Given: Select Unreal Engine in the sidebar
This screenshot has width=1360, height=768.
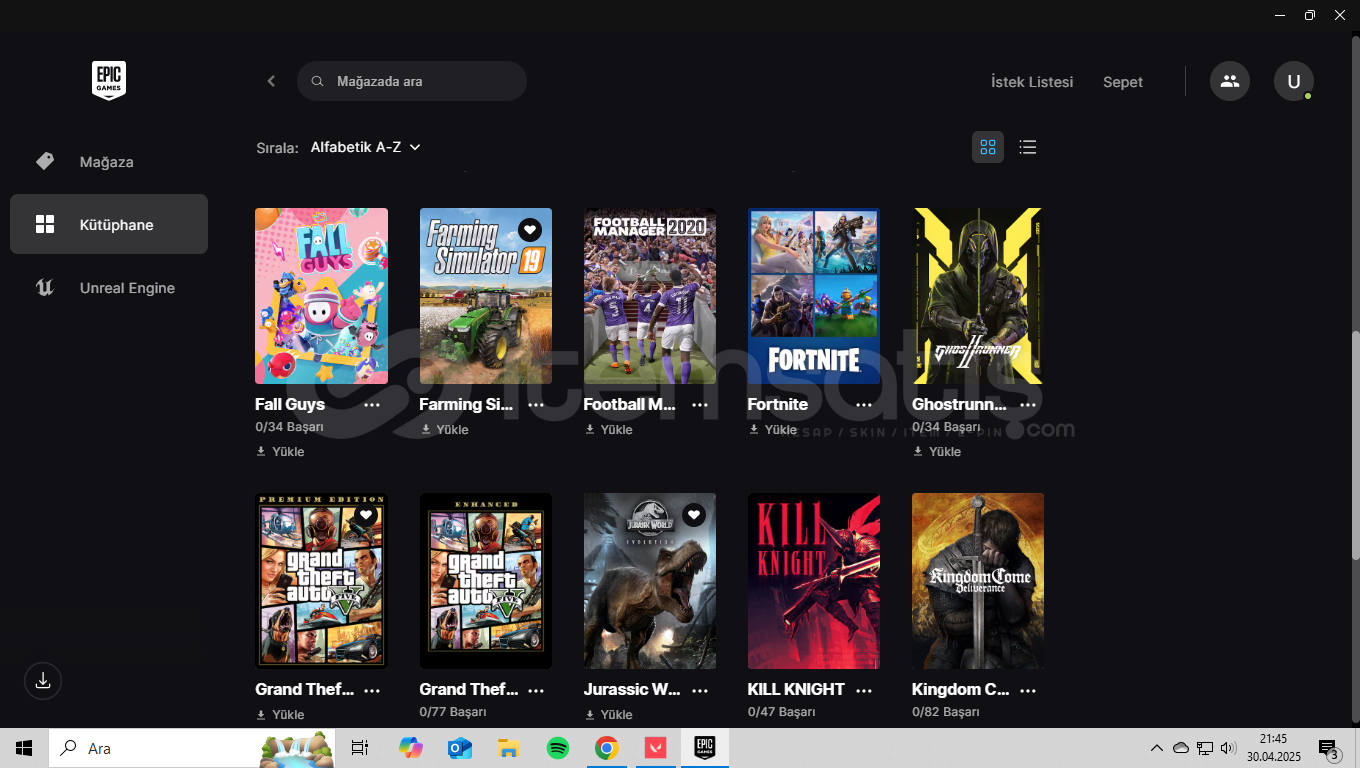Looking at the screenshot, I should coord(127,288).
